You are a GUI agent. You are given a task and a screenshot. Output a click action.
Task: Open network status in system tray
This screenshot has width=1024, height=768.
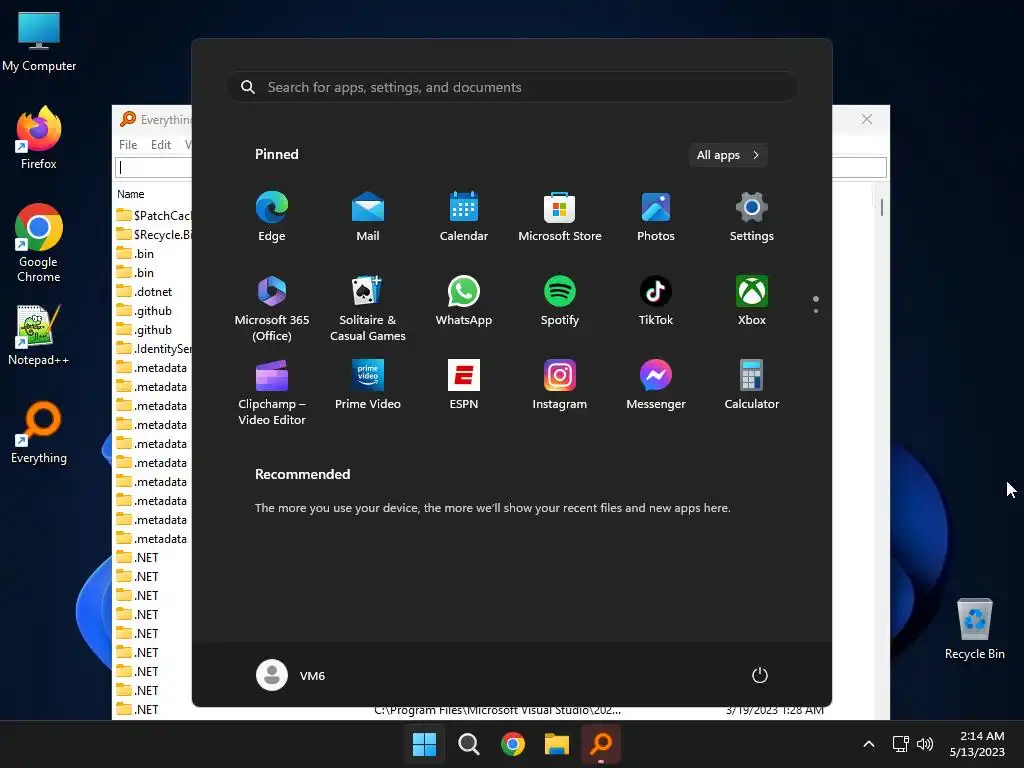[901, 744]
